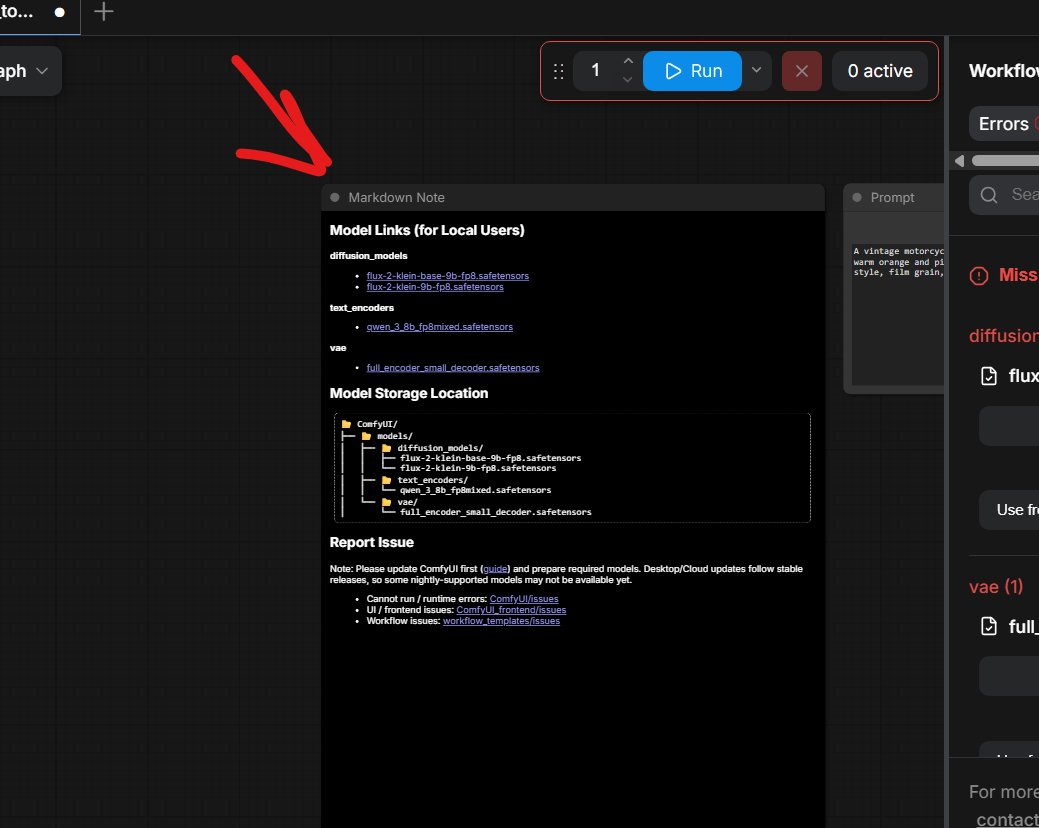
Task: Click the ComfyUI/ folder line in tree
Action: click(370, 424)
